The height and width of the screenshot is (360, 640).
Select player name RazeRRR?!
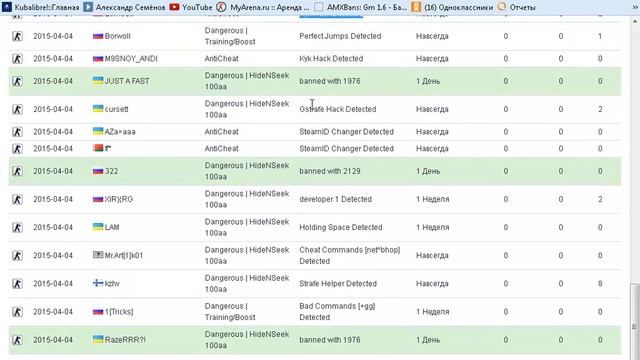point(125,340)
